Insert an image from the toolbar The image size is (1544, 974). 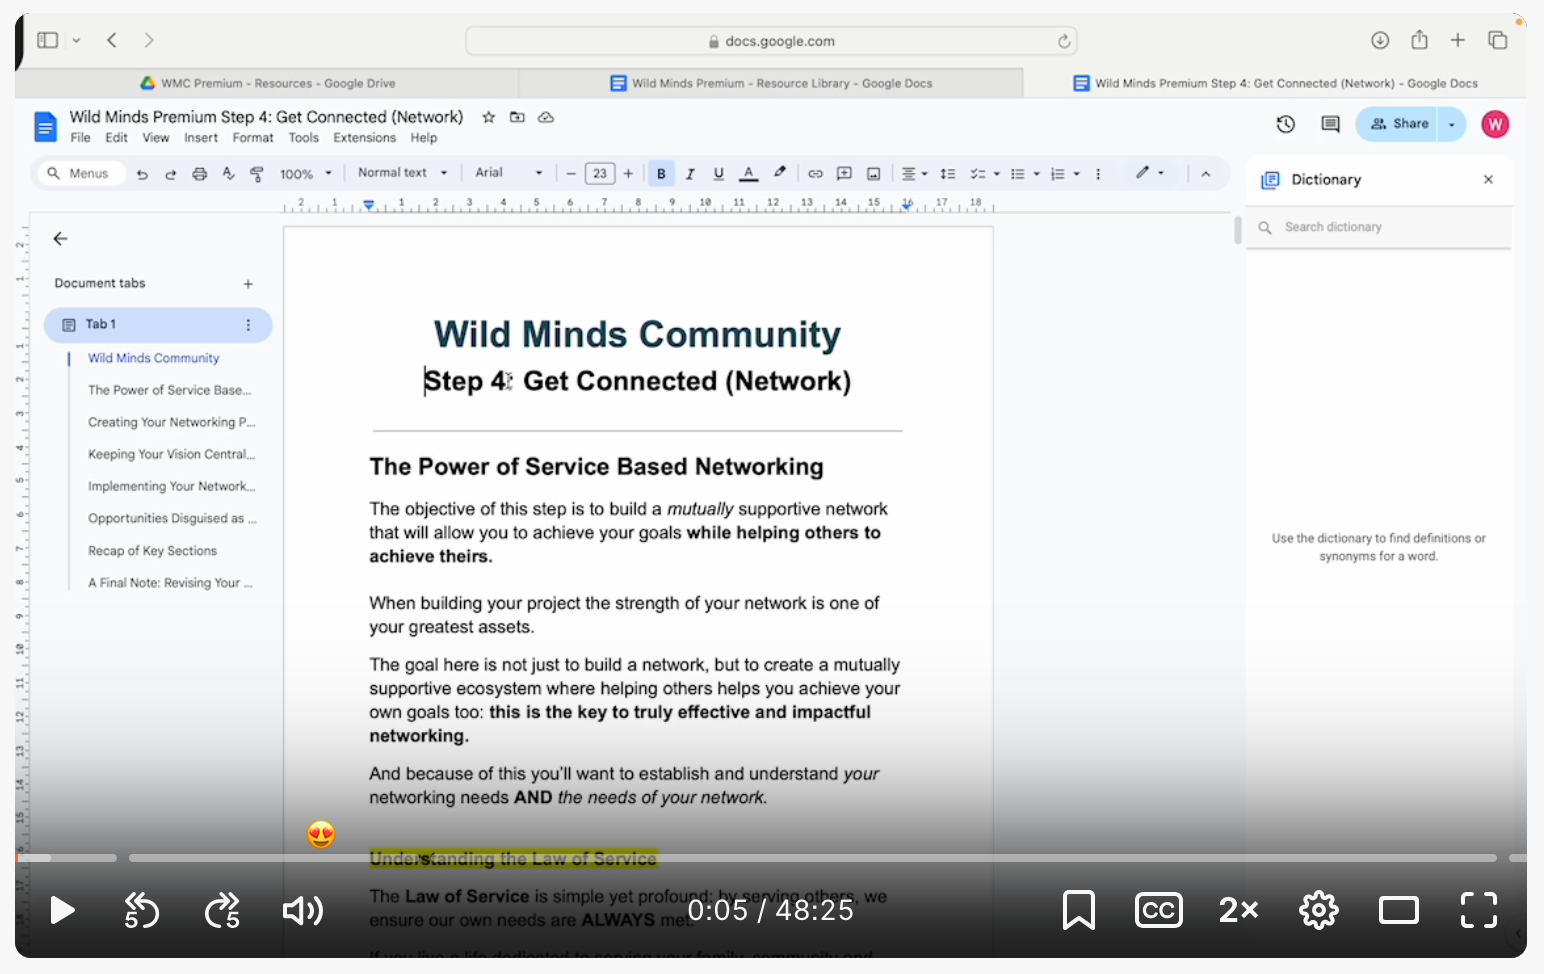click(x=873, y=174)
